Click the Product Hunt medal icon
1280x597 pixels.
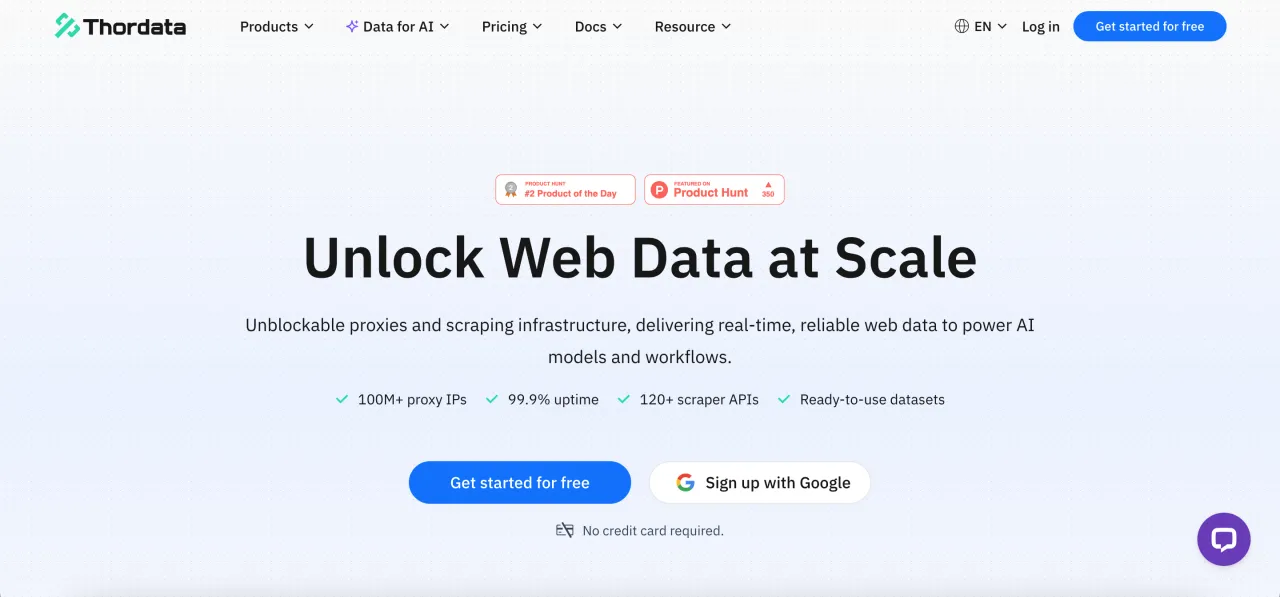pyautogui.click(x=511, y=189)
